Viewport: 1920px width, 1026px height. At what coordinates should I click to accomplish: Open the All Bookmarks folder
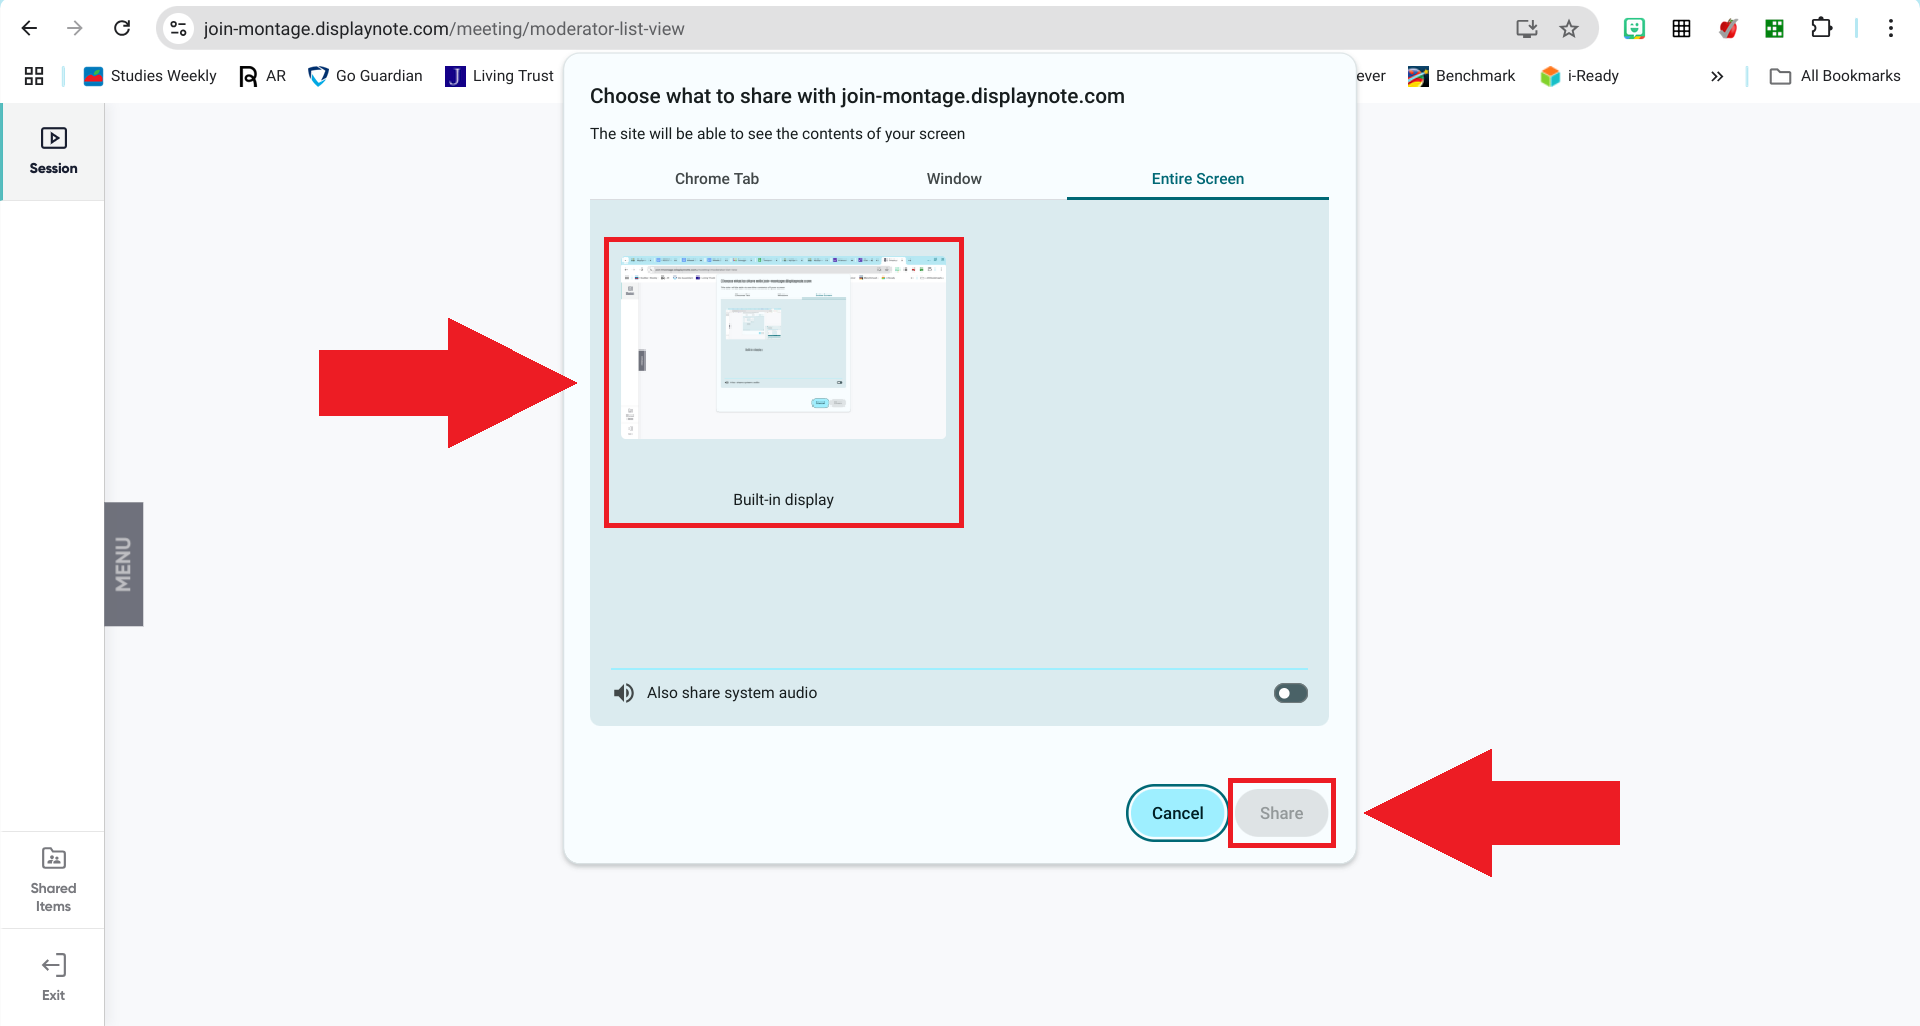[1835, 76]
